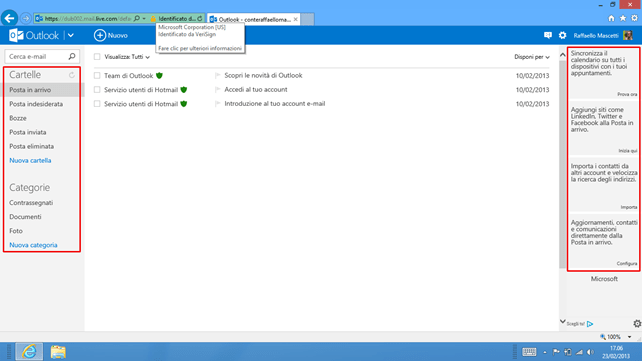Open the messaging chat icon
642x361 pixels.
click(x=547, y=36)
